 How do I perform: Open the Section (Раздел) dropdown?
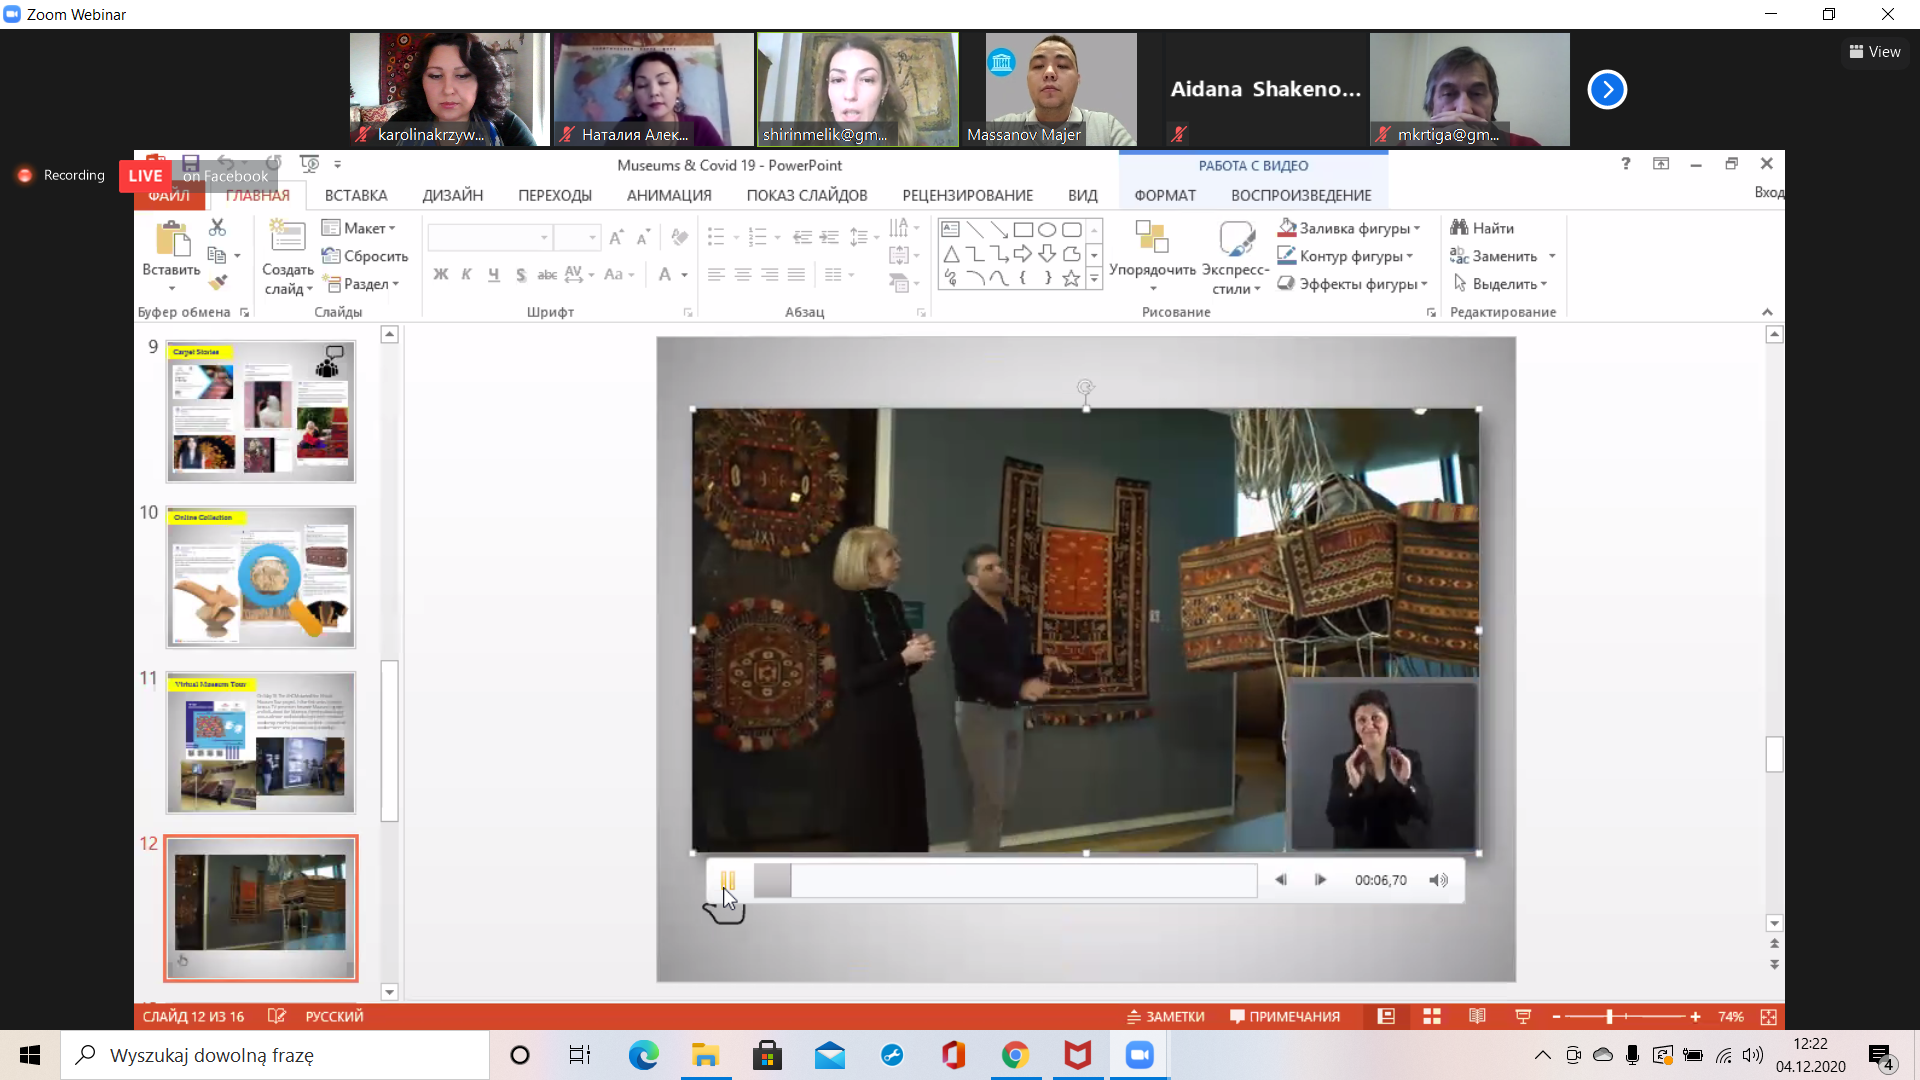(x=362, y=284)
